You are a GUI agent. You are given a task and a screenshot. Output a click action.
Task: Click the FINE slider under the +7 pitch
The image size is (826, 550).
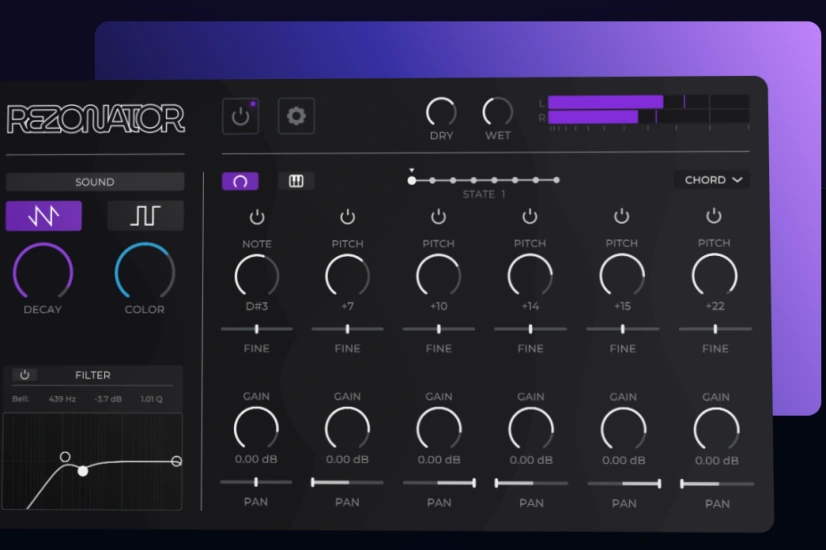click(347, 329)
